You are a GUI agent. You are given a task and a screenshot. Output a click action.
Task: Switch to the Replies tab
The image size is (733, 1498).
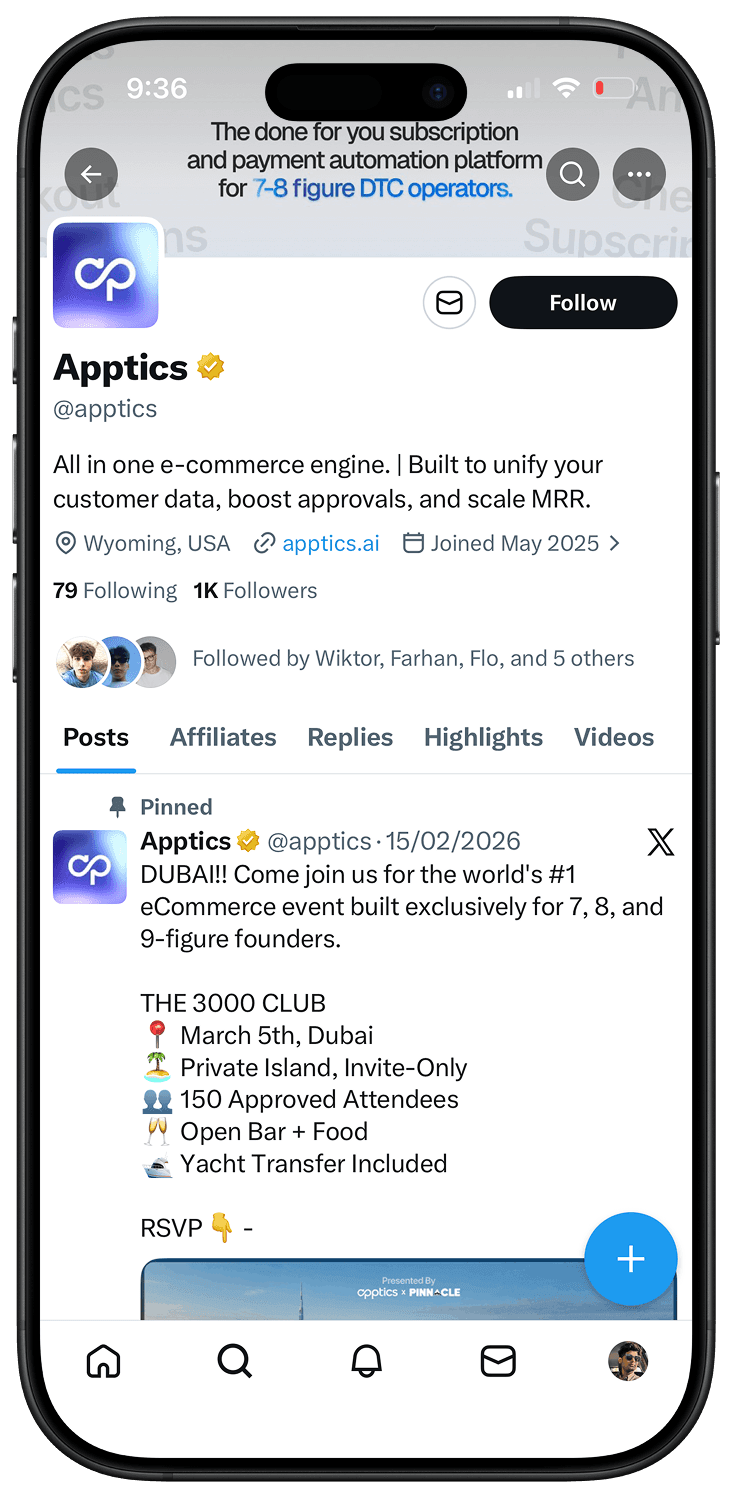click(350, 737)
